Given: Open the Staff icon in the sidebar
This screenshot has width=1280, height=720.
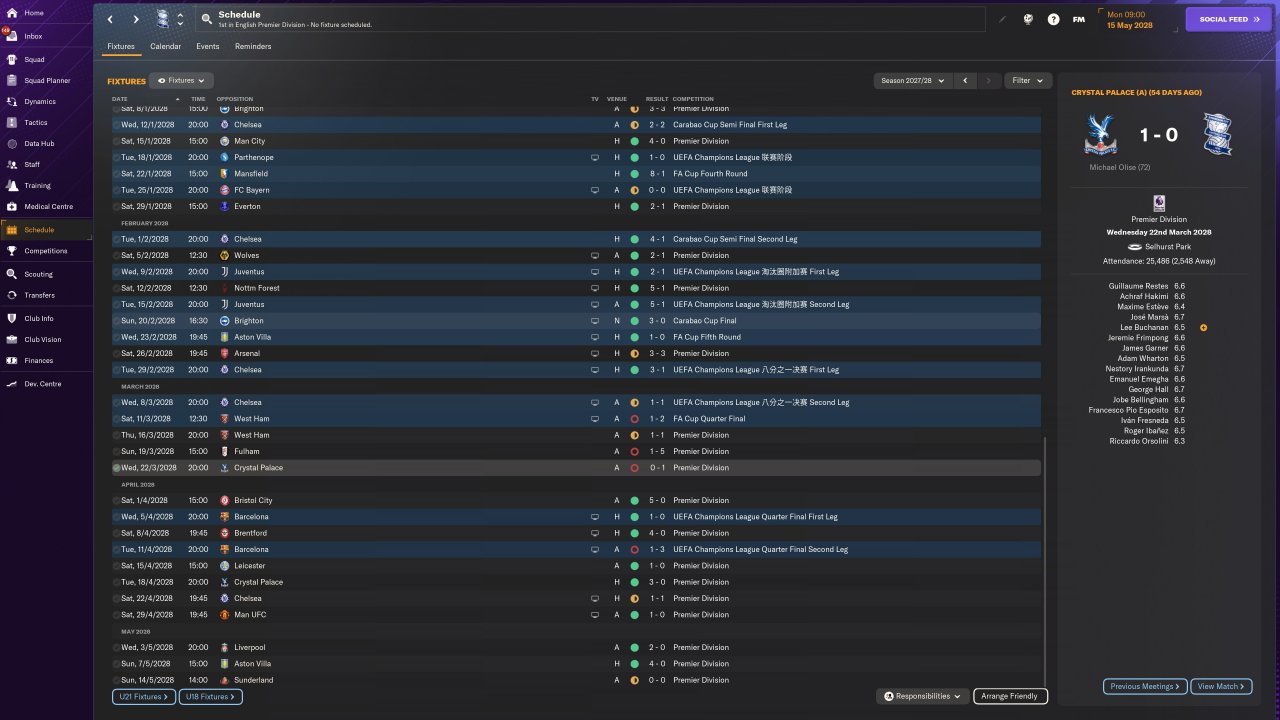Looking at the screenshot, I should pos(12,164).
